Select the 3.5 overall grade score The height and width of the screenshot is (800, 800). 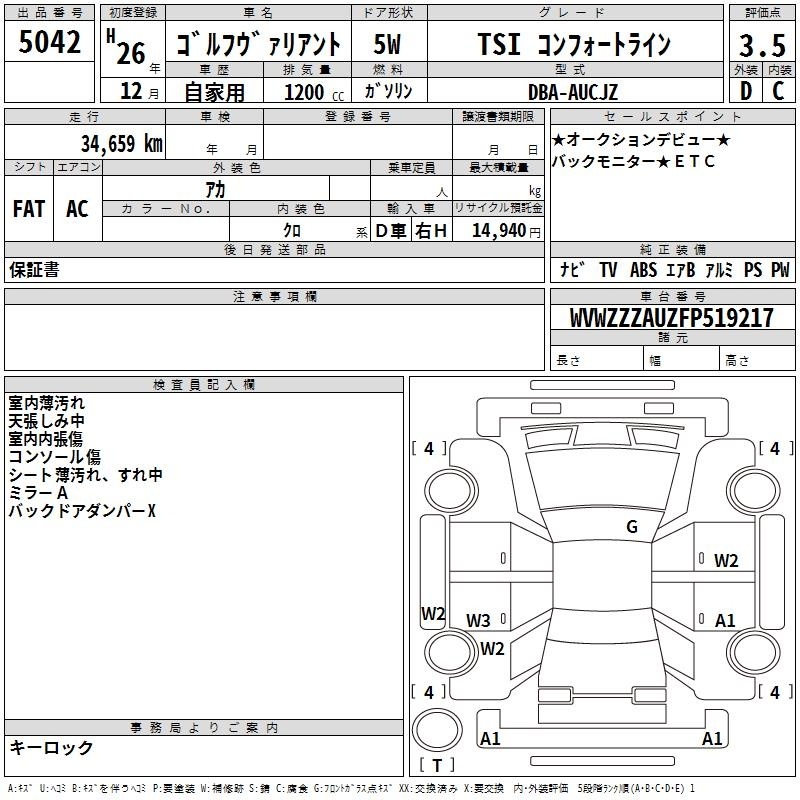coord(761,45)
